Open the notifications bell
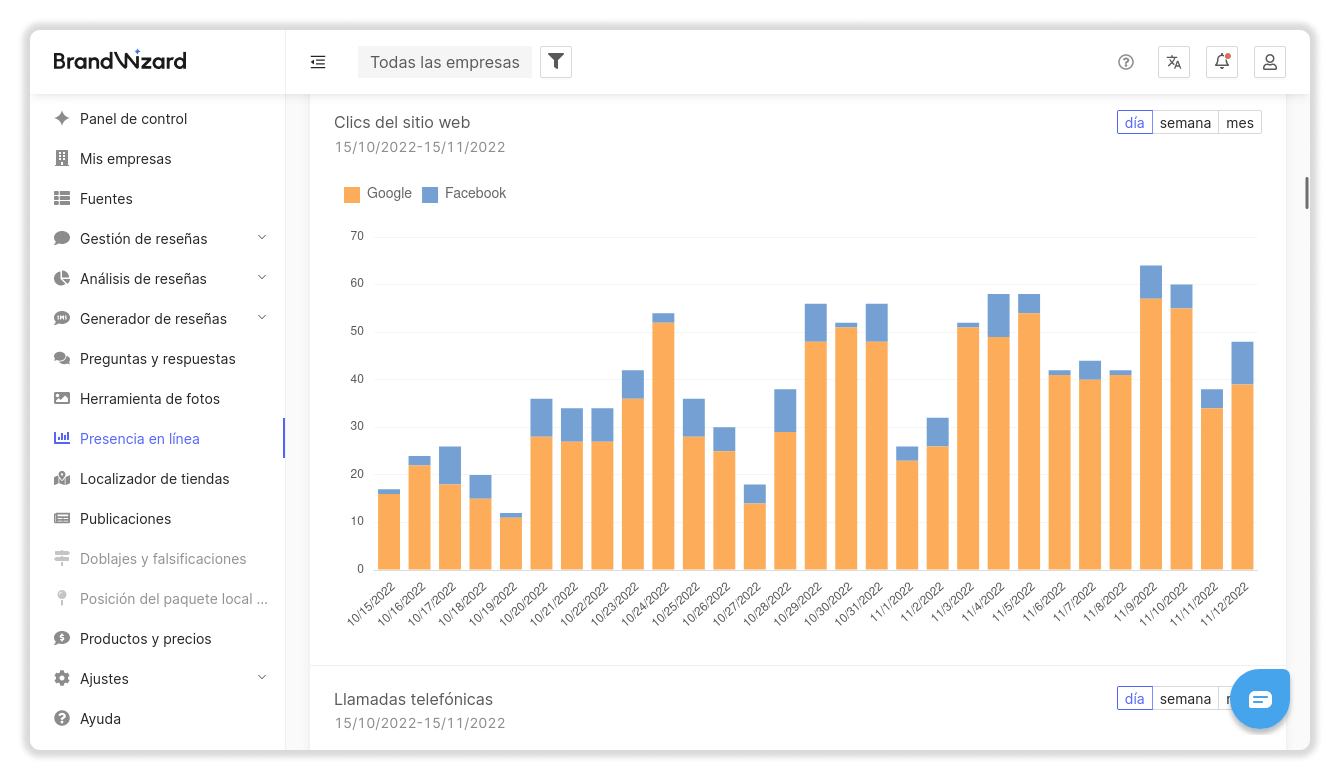The height and width of the screenshot is (780, 1340). [1222, 62]
